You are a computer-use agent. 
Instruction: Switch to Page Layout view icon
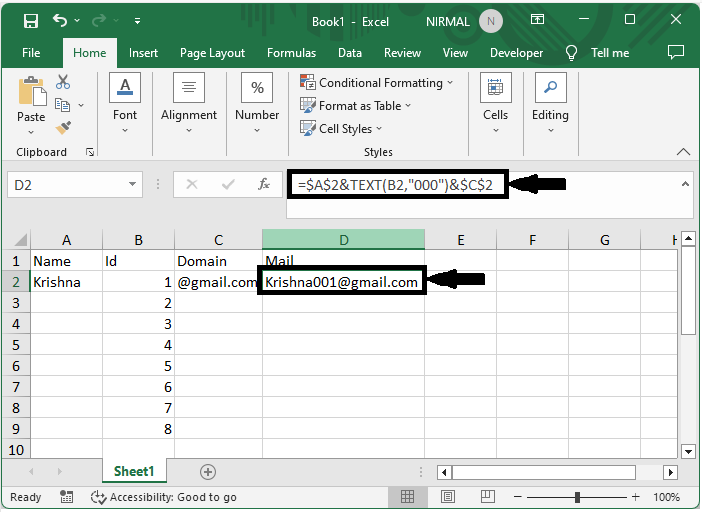coord(448,496)
